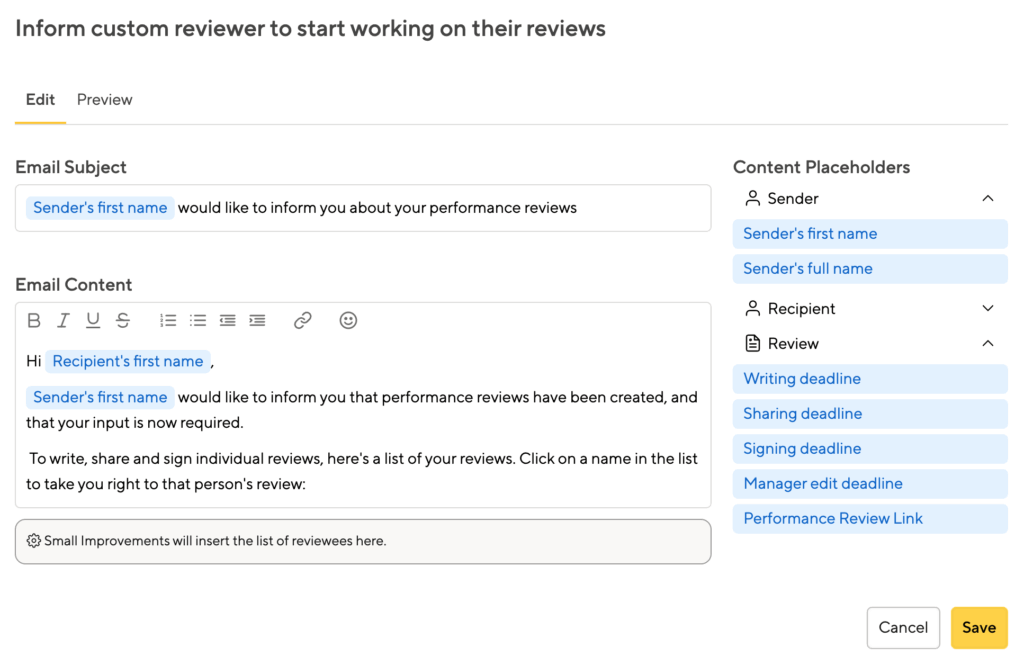The height and width of the screenshot is (665, 1024).
Task: Save the email template
Action: 978,628
